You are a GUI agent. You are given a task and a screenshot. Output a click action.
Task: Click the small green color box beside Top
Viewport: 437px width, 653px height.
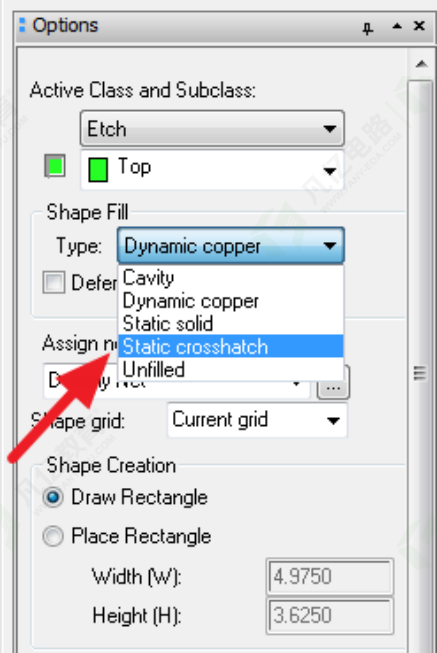(x=55, y=166)
